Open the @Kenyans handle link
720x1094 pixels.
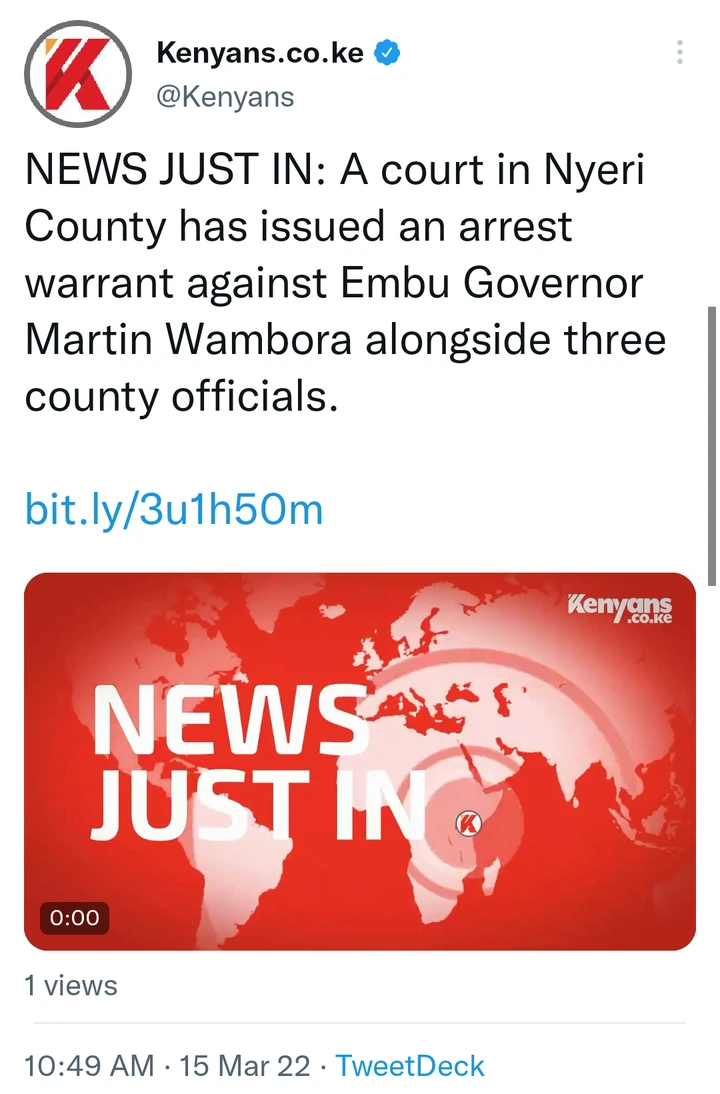[225, 97]
